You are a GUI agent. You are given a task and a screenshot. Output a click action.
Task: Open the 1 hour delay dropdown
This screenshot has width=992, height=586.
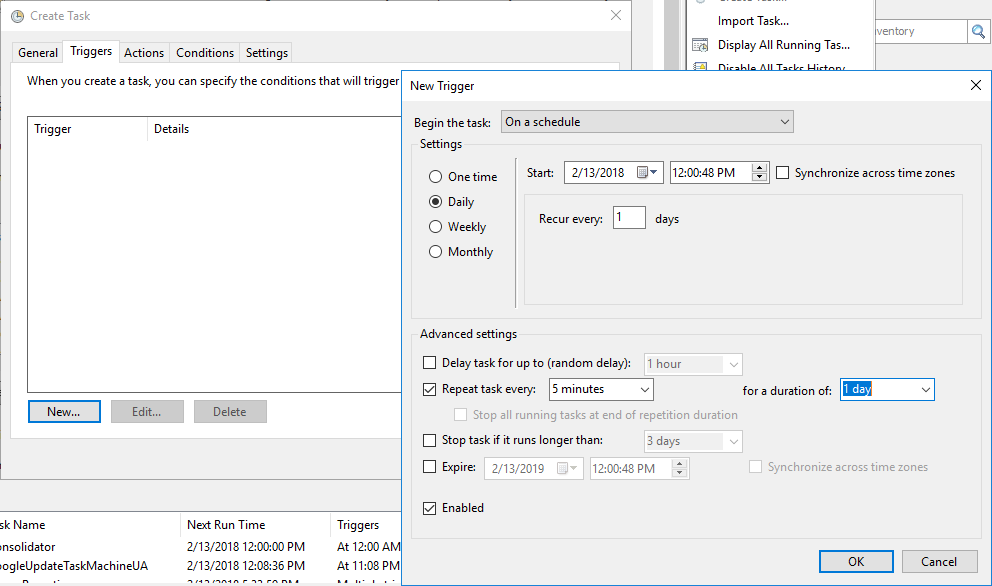(x=693, y=365)
